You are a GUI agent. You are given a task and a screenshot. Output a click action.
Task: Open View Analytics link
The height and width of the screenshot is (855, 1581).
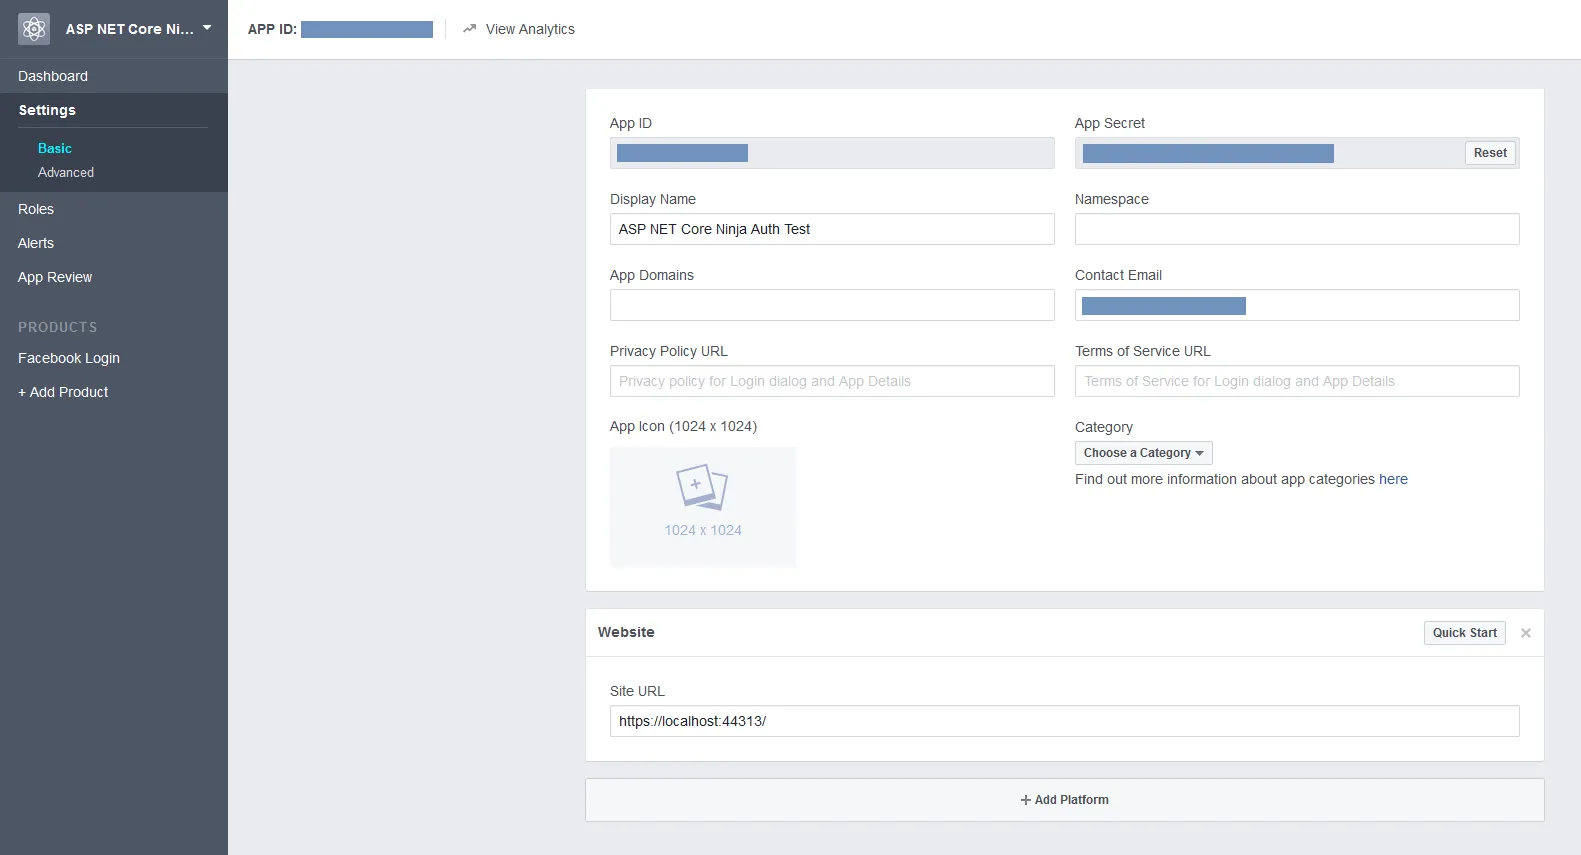[x=530, y=29]
